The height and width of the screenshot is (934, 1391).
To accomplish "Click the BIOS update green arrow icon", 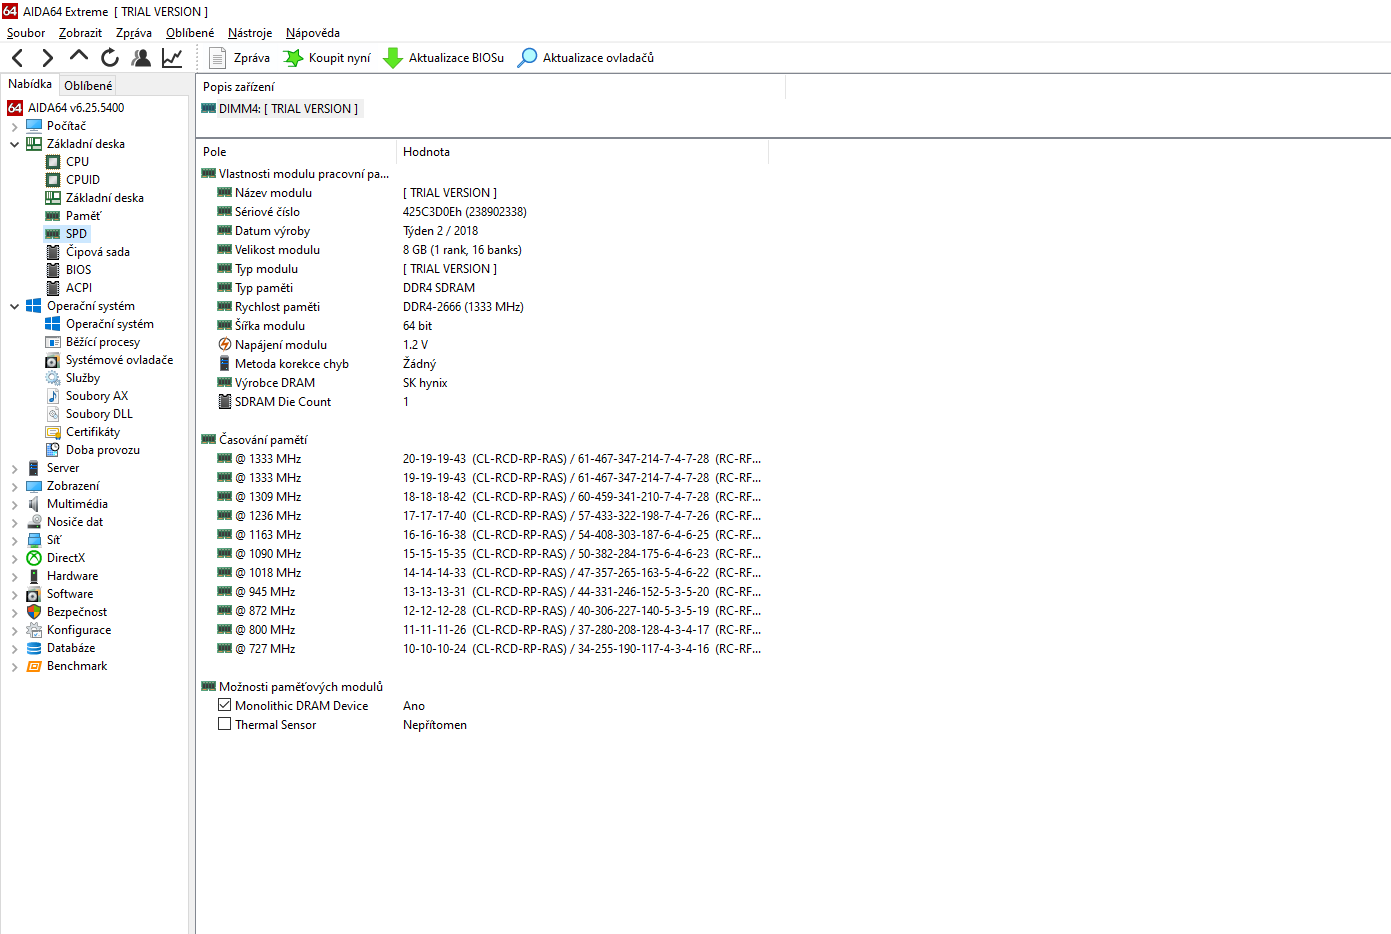I will coord(393,58).
